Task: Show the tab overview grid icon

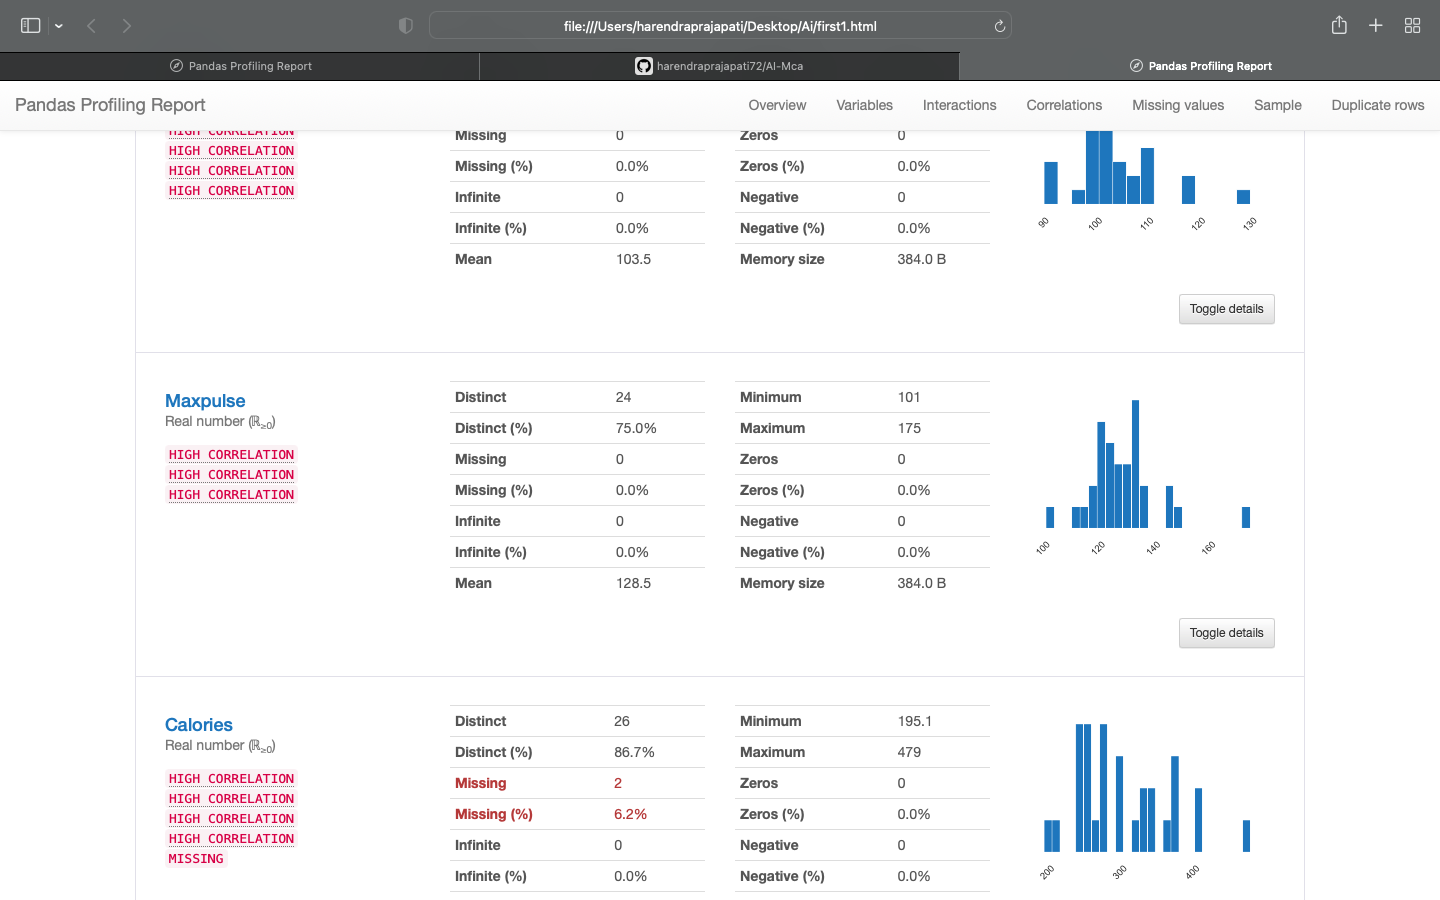Action: [x=1412, y=25]
